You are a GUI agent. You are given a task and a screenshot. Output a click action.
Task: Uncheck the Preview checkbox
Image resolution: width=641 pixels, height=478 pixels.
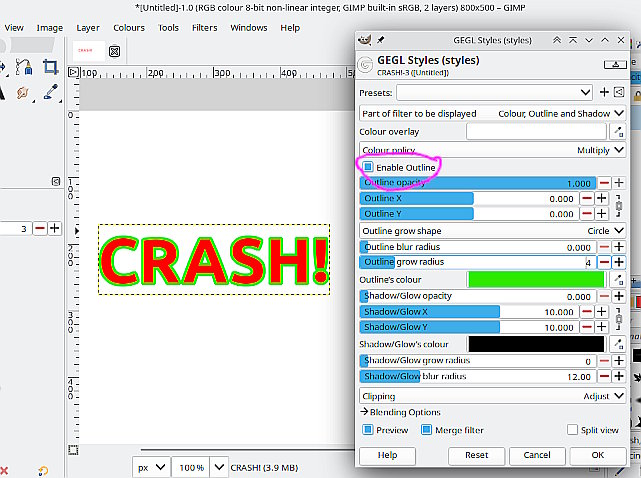(368, 430)
